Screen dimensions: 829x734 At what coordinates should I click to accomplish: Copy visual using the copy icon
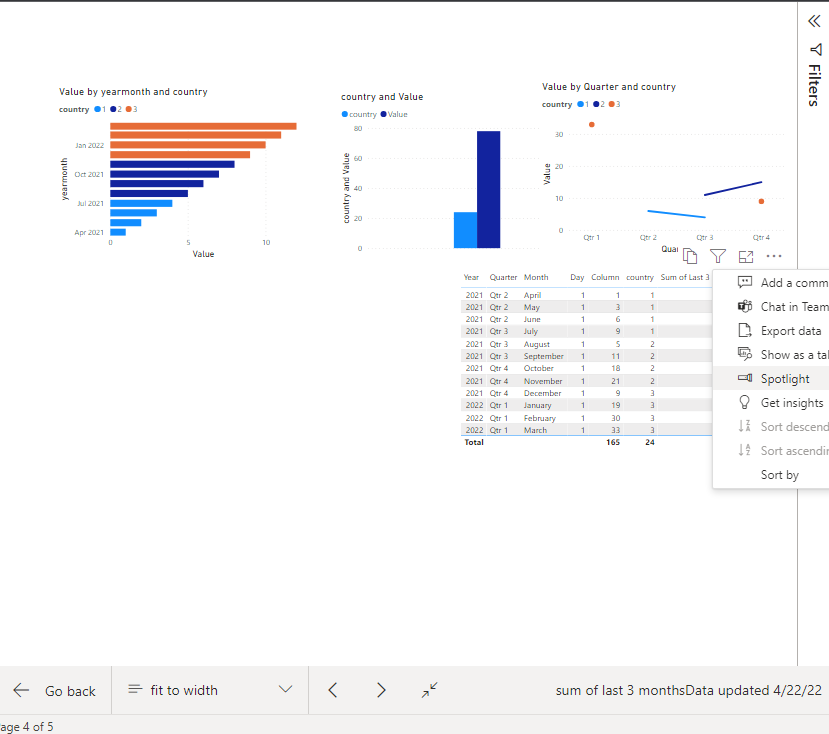(690, 256)
